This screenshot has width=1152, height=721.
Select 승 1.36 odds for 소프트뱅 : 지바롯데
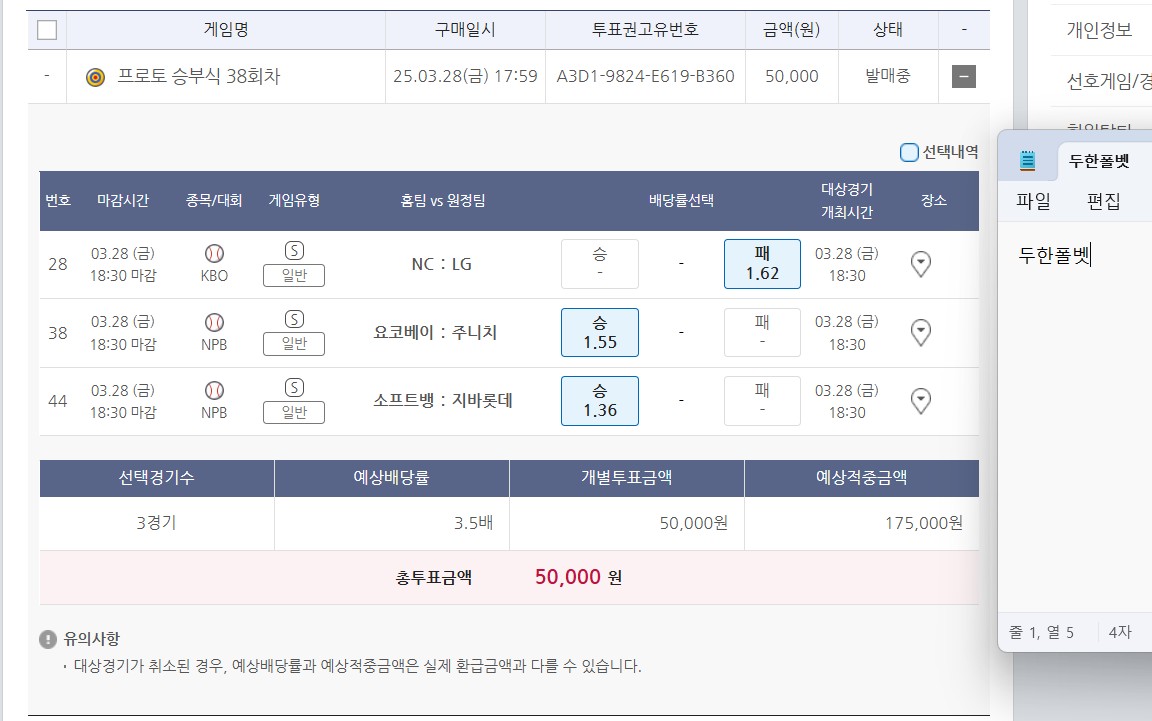point(600,401)
